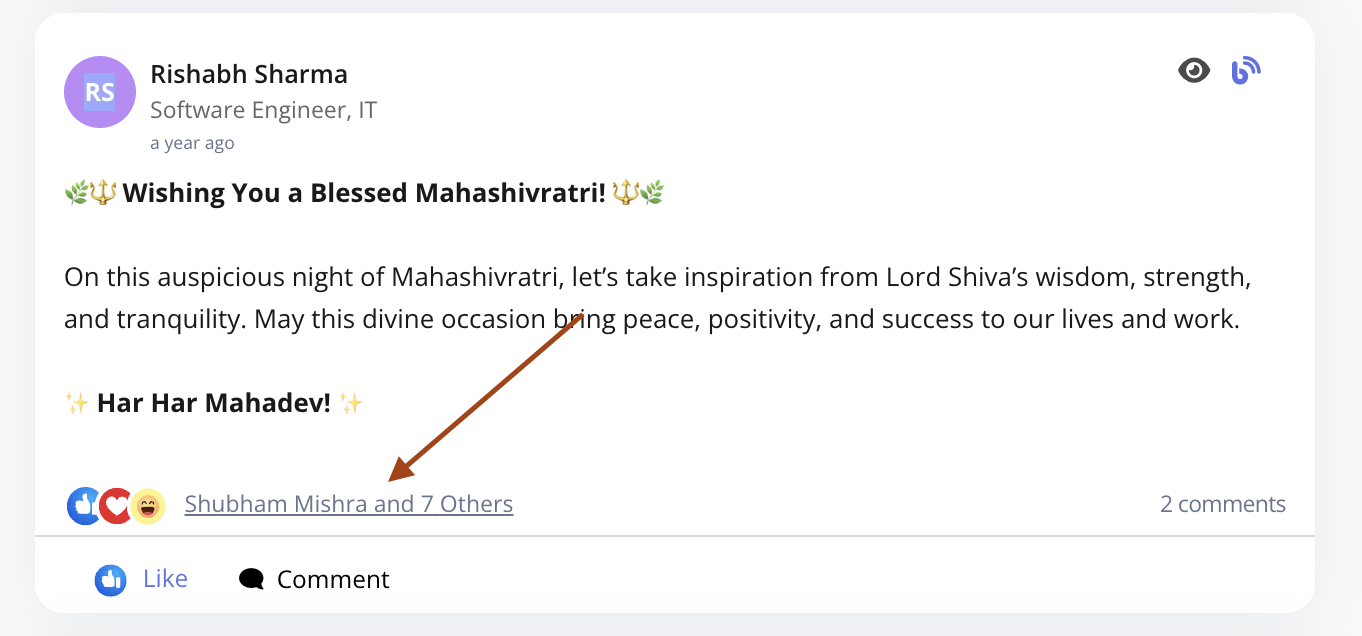Click the thumbs-up icon in the Like button

pos(110,580)
